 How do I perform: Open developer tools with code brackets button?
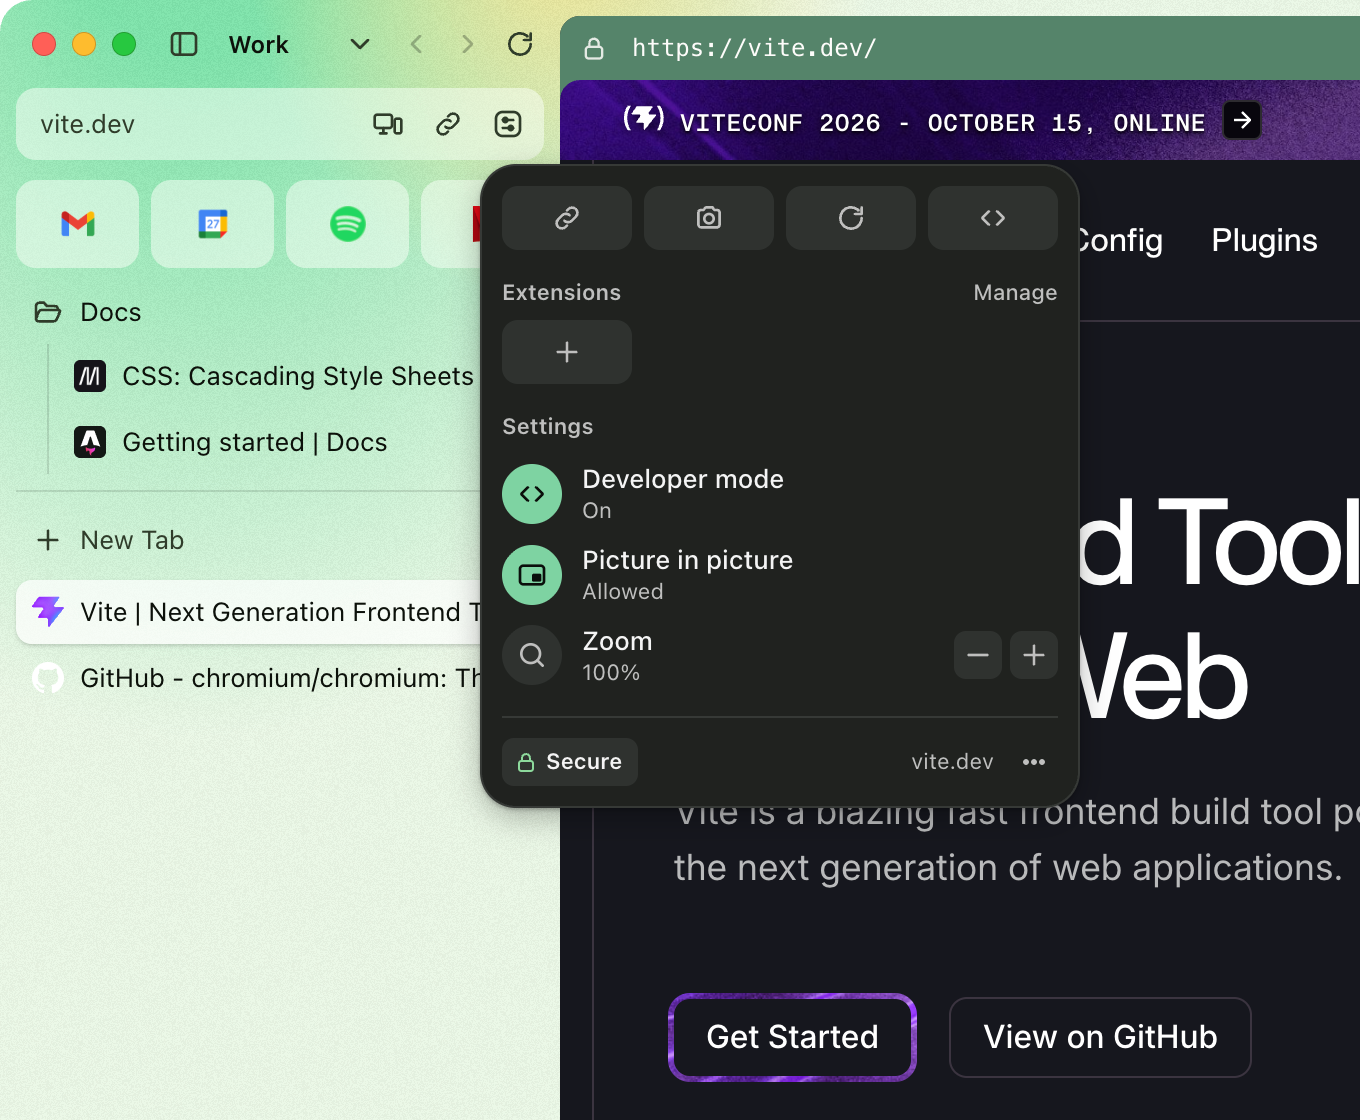[x=993, y=218]
